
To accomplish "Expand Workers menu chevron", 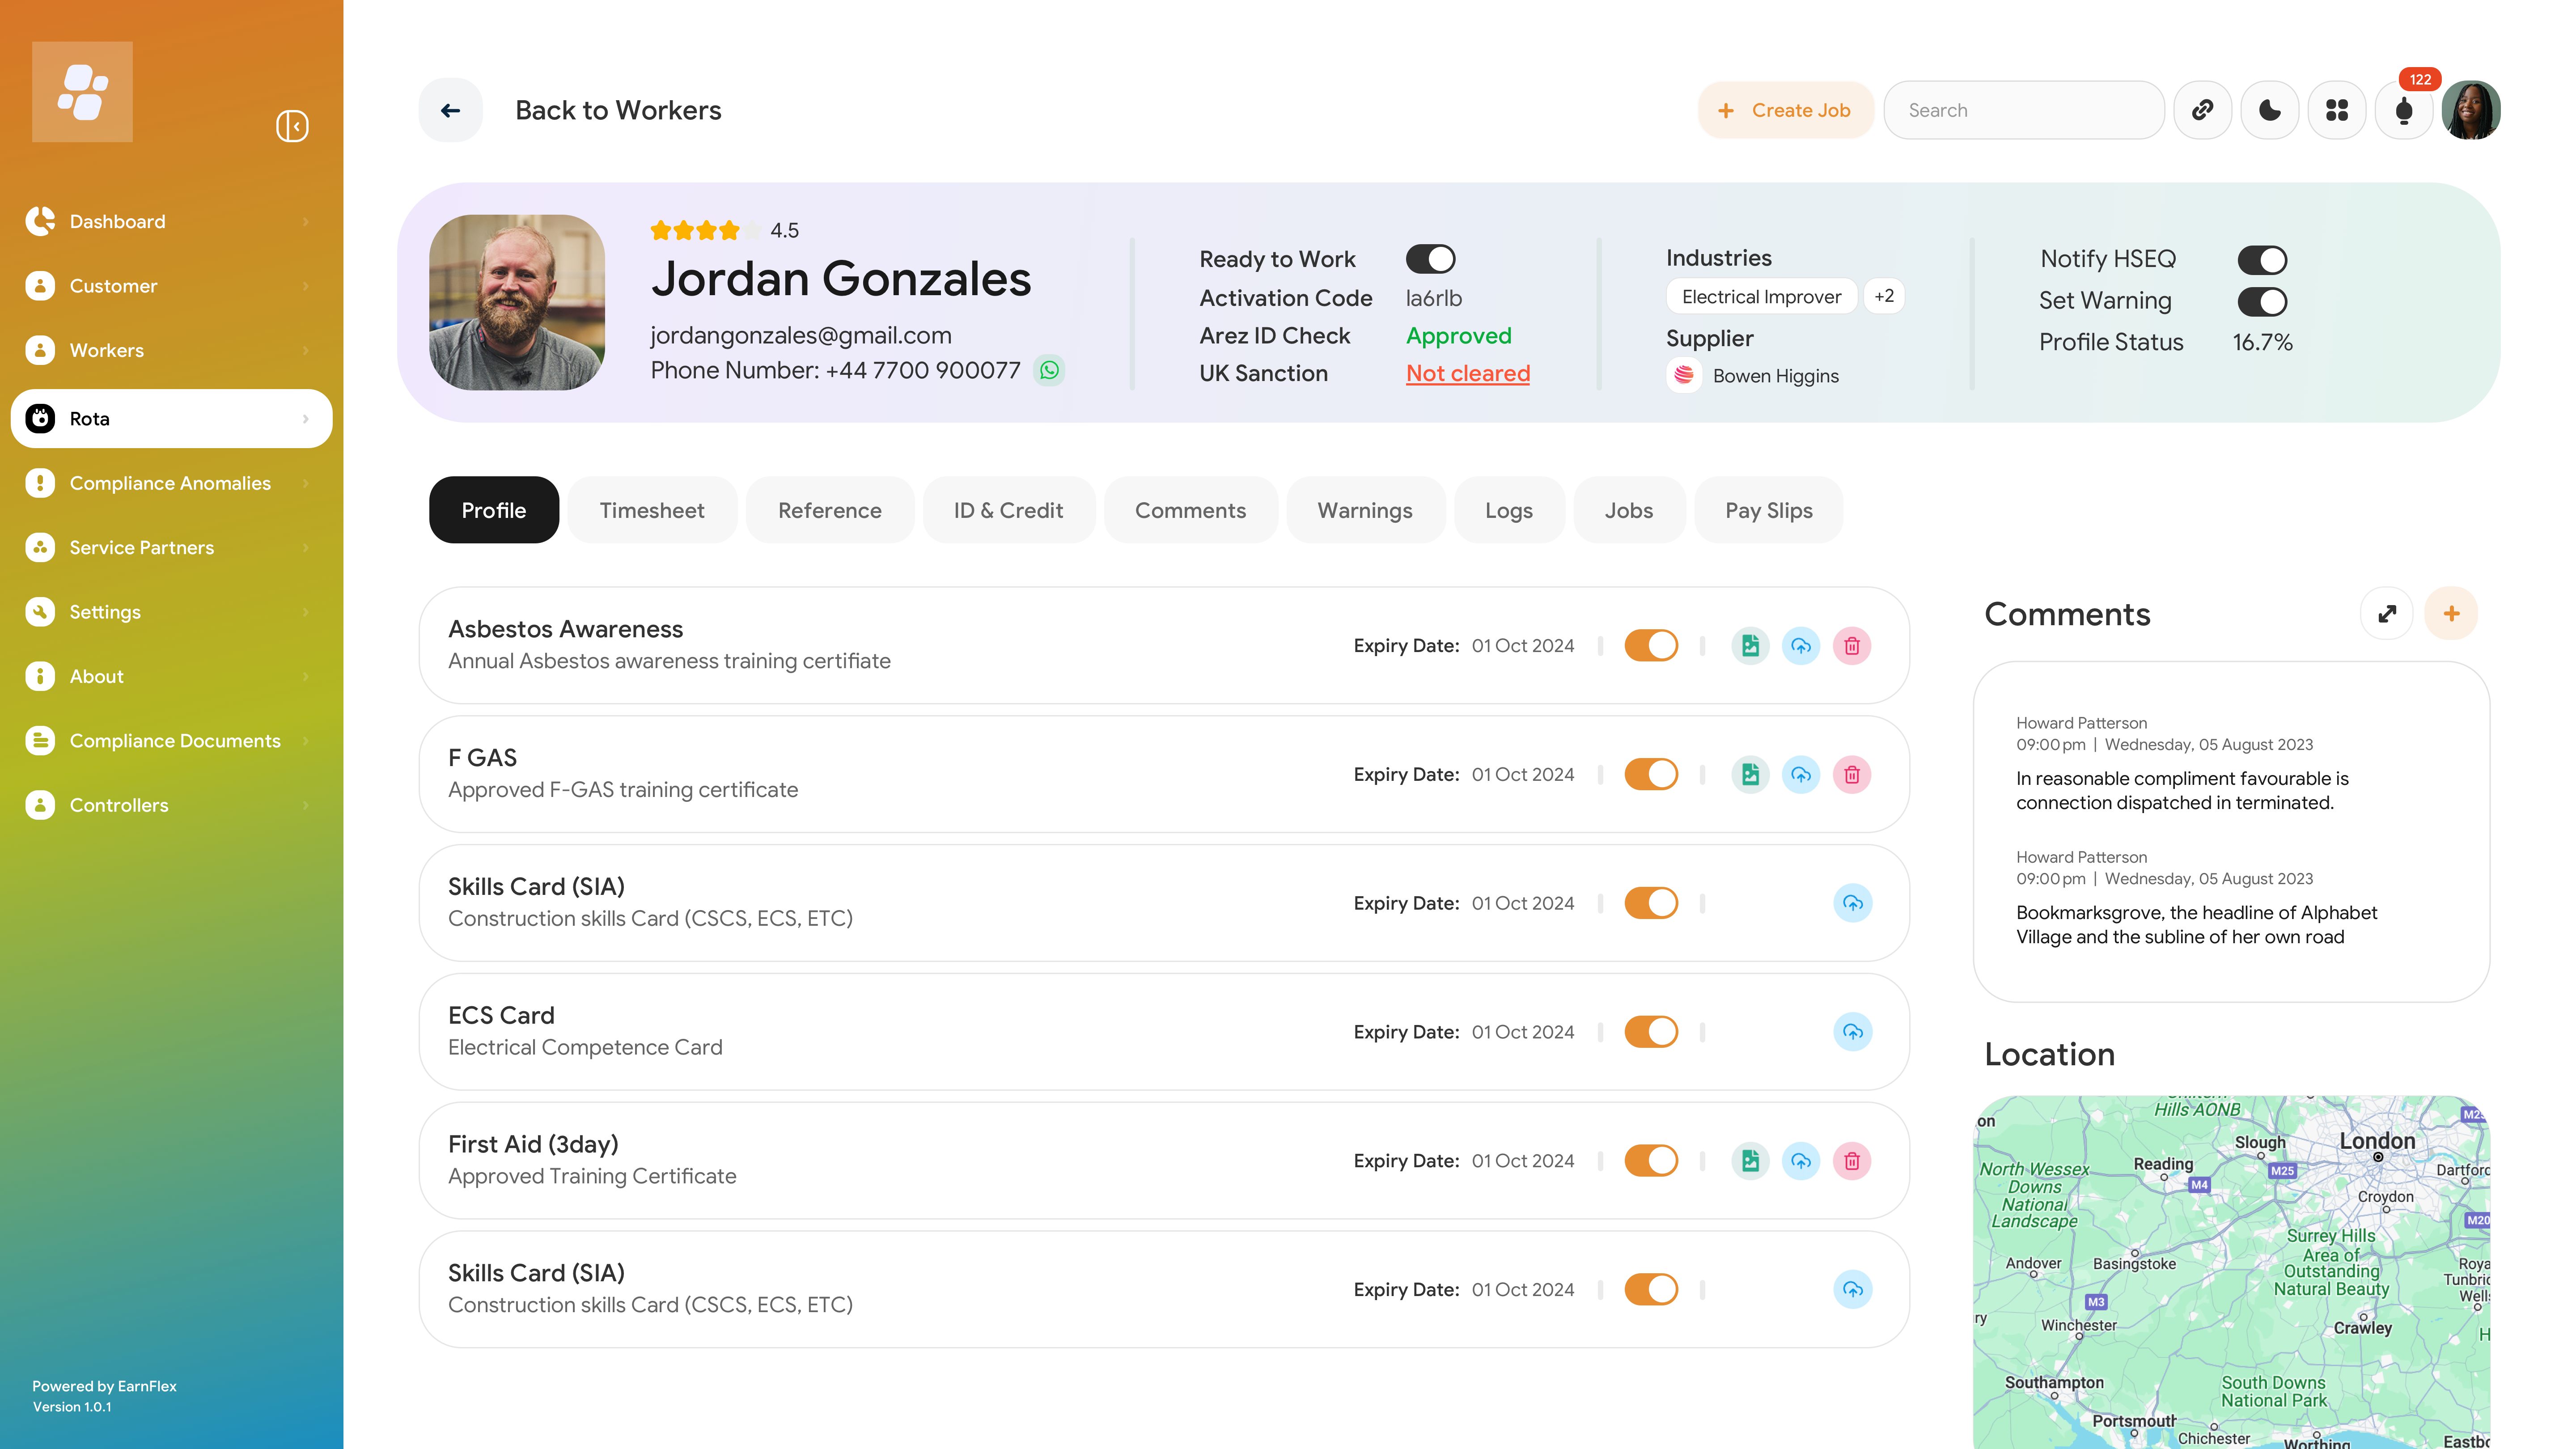I will (x=306, y=351).
